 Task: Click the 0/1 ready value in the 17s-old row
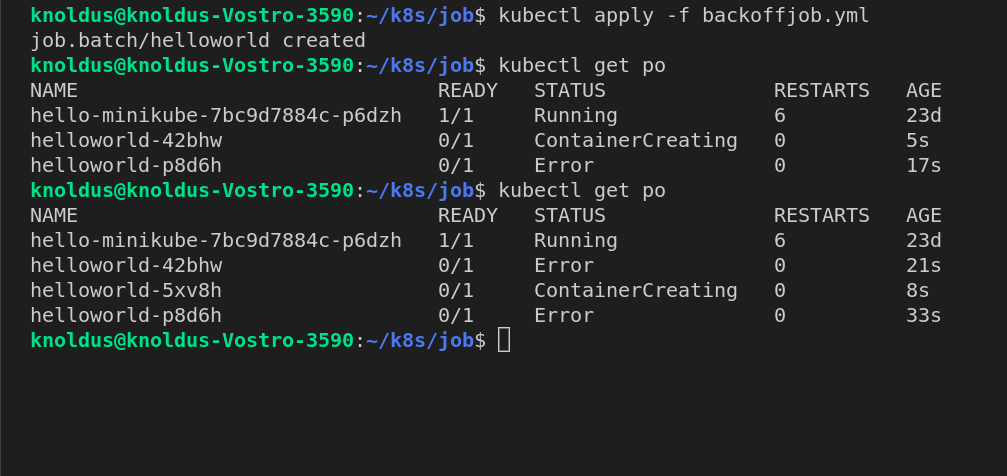click(x=455, y=166)
